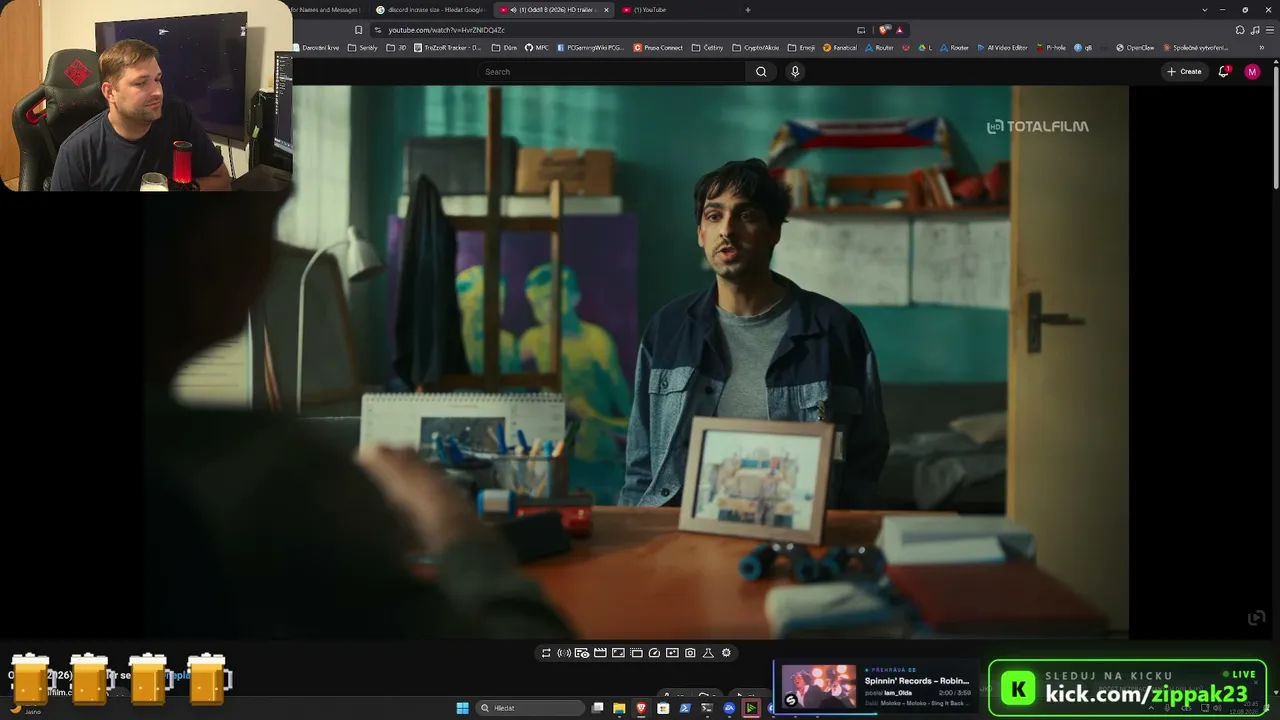Open the Dům bookmarks folder

505,47
